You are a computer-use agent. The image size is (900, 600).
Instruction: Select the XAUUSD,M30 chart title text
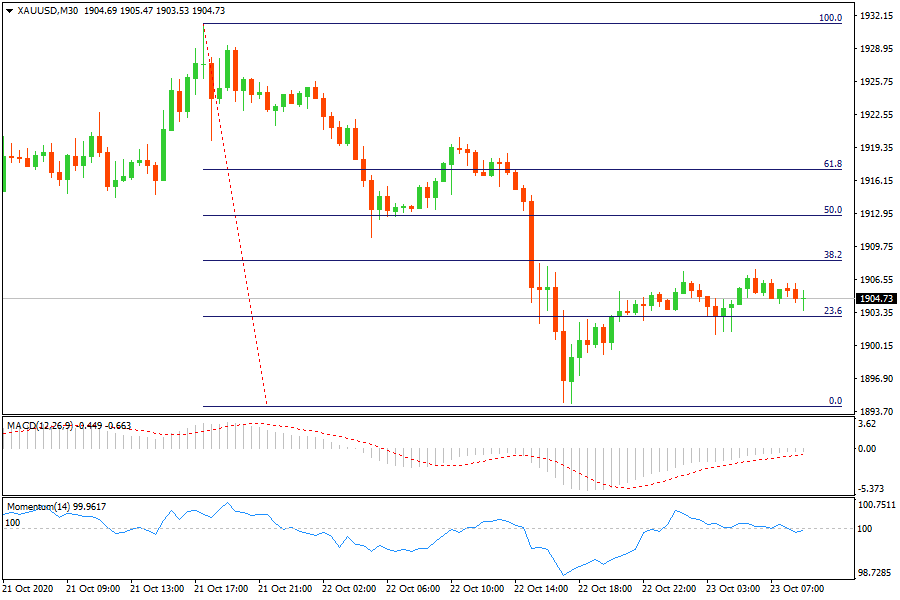52,10
